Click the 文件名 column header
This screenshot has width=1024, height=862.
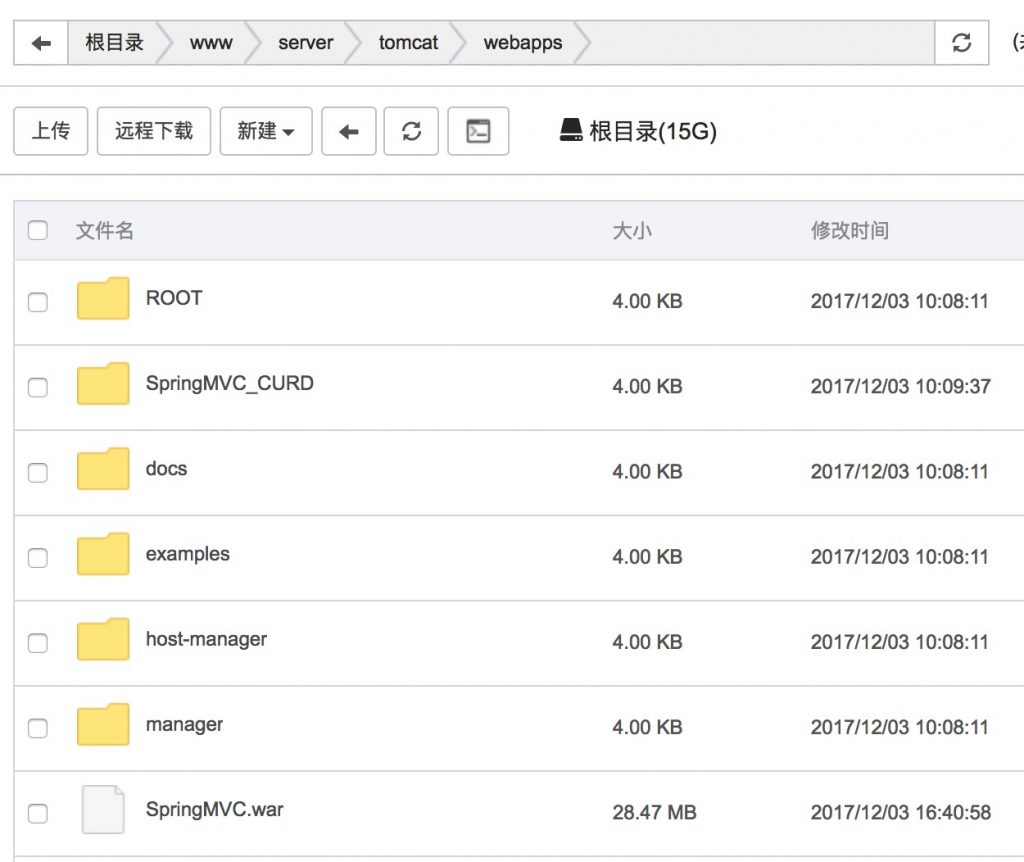pyautogui.click(x=105, y=231)
